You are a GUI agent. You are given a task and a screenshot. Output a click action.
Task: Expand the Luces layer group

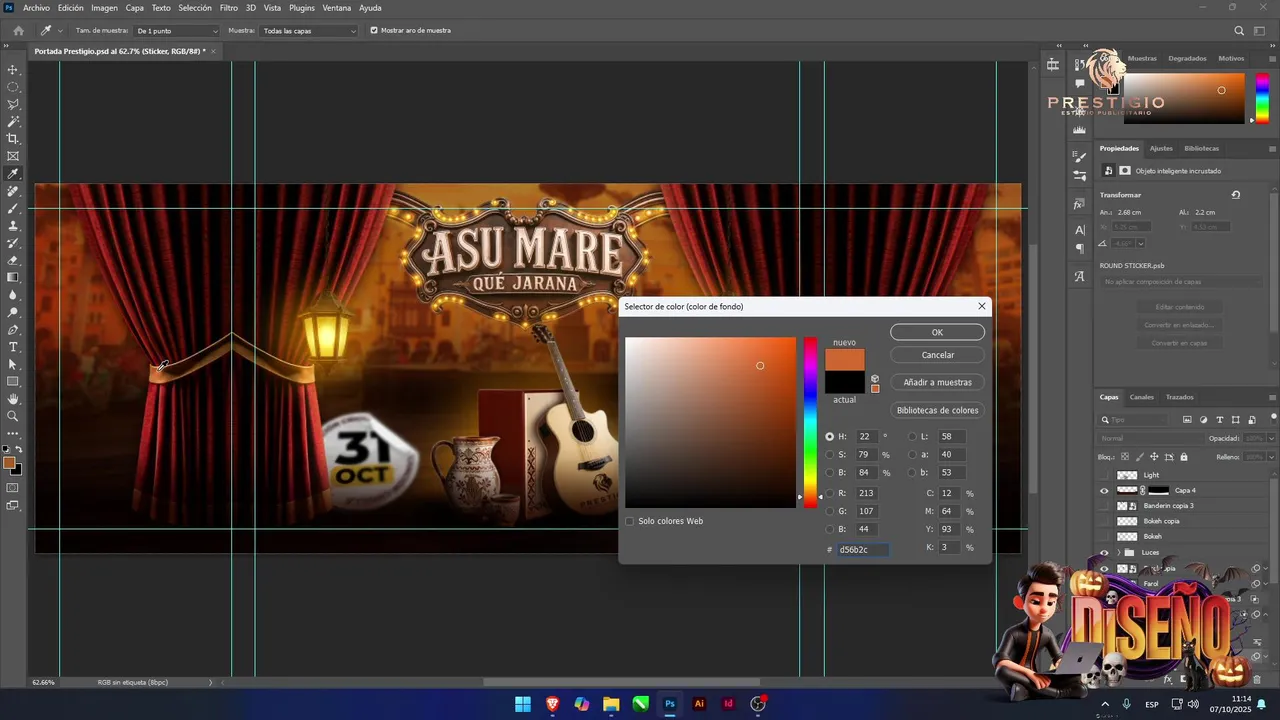pos(1117,552)
